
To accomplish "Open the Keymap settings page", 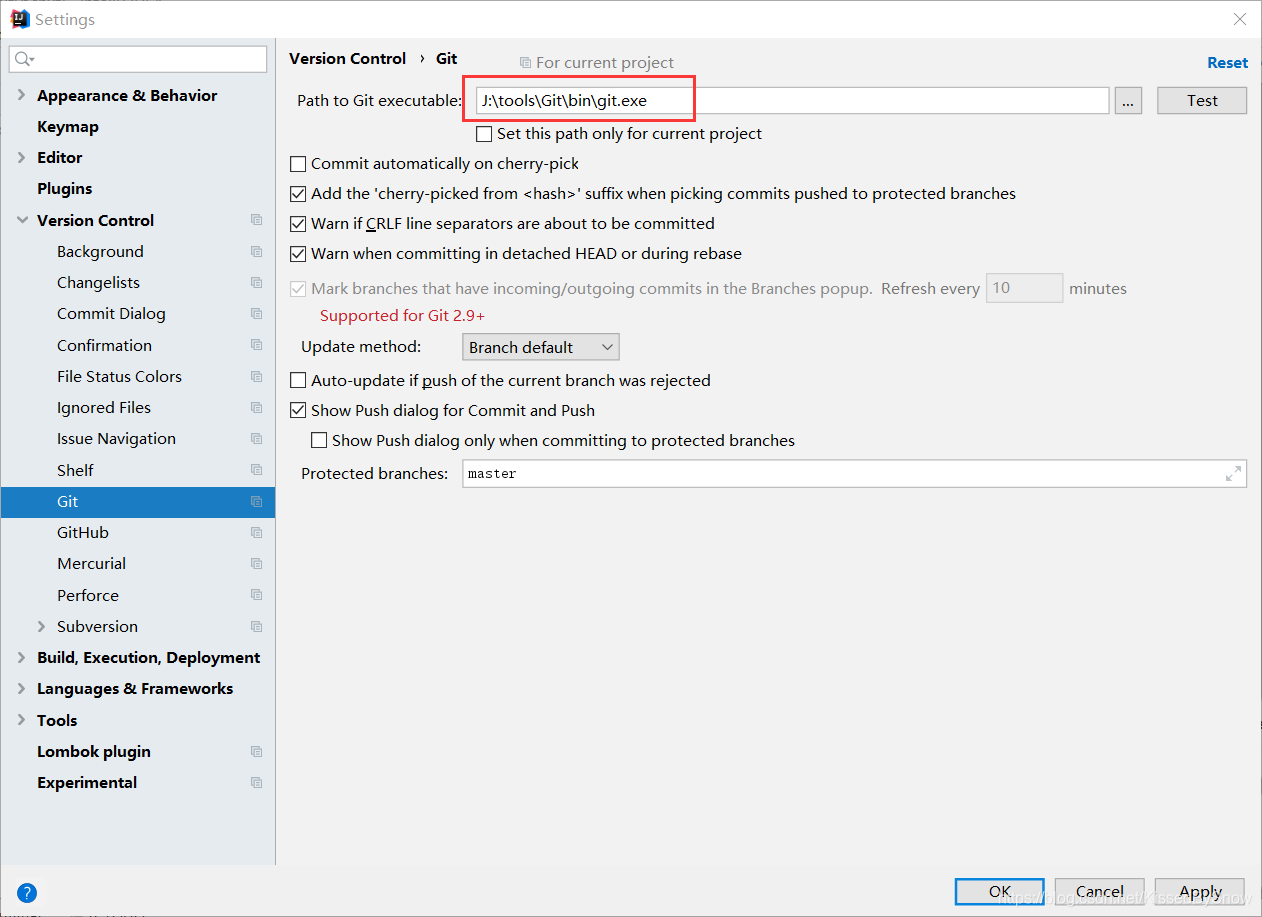I will coord(68,126).
